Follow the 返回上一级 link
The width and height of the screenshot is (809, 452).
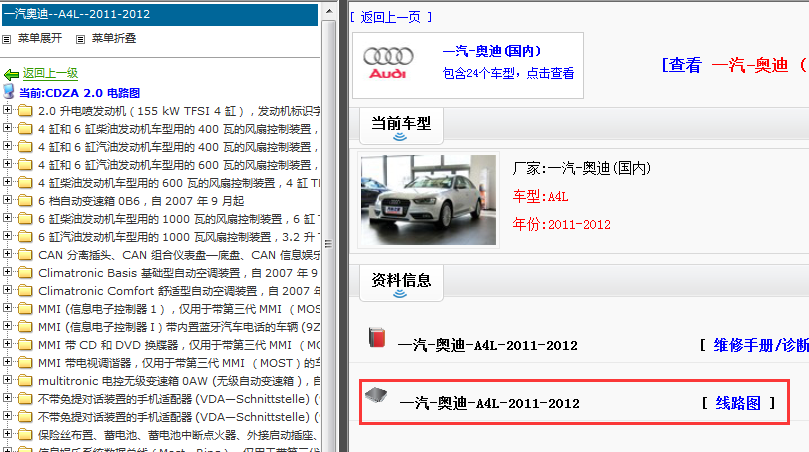[50, 73]
